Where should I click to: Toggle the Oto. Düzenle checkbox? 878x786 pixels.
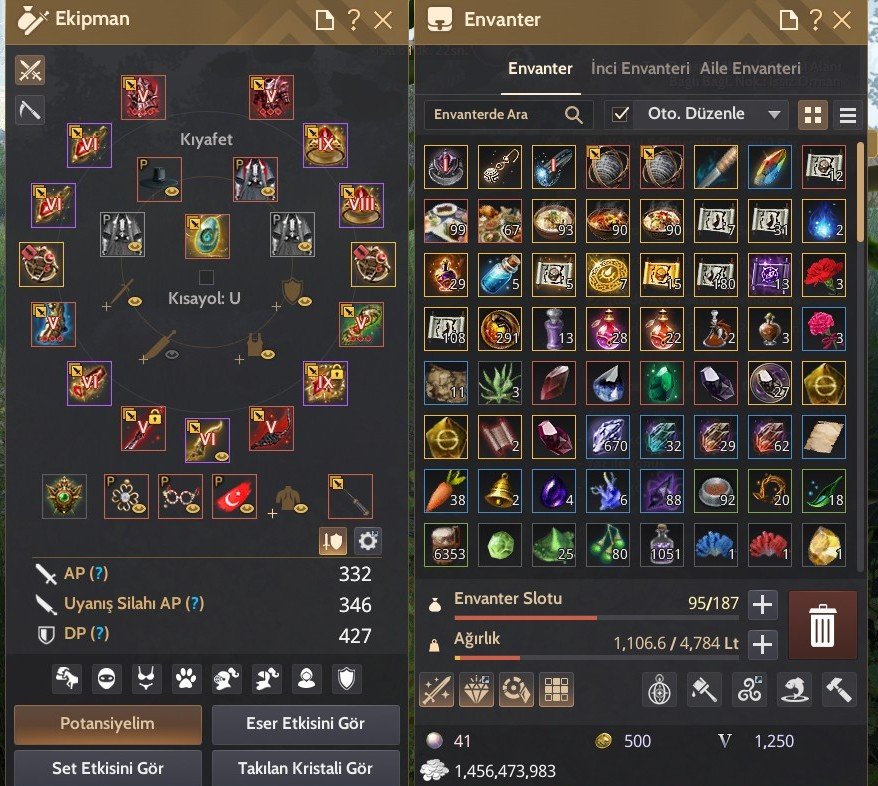pos(620,114)
